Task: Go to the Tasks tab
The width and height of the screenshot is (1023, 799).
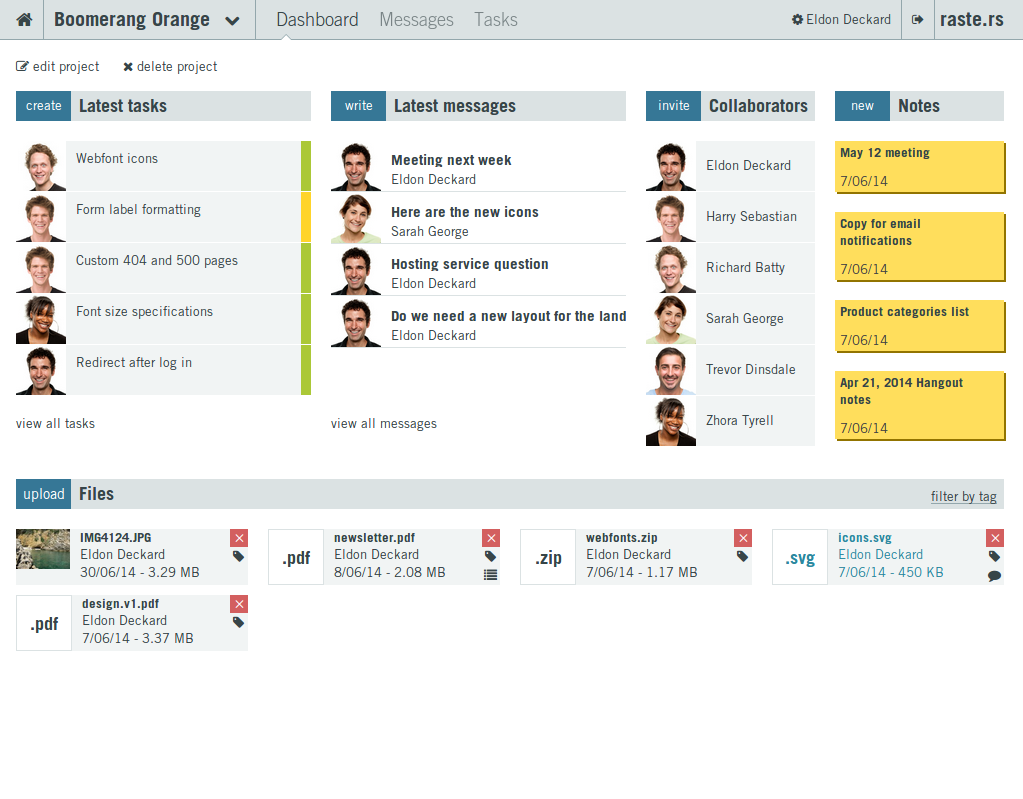Action: click(495, 20)
